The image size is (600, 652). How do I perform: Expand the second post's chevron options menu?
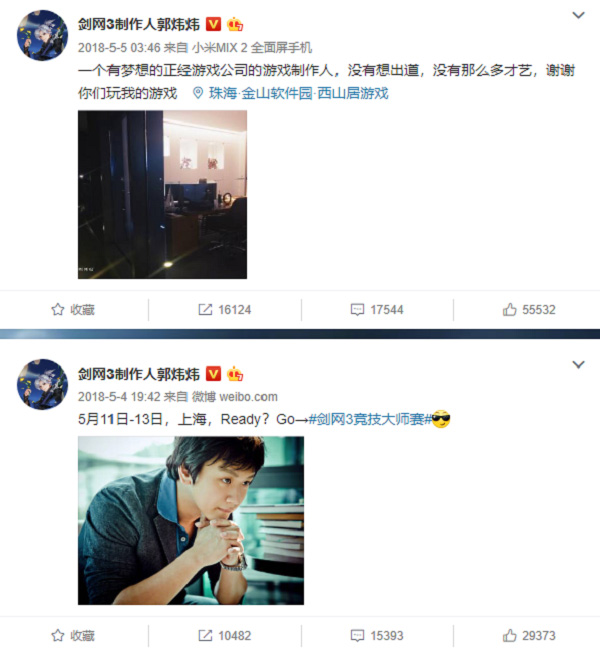tap(578, 365)
